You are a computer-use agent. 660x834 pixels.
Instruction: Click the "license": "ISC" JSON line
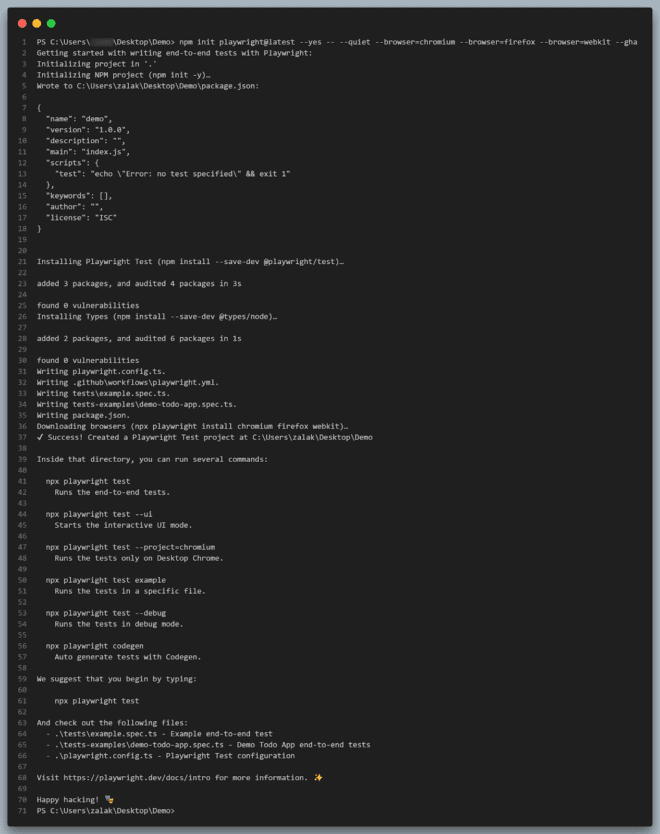click(x=81, y=218)
